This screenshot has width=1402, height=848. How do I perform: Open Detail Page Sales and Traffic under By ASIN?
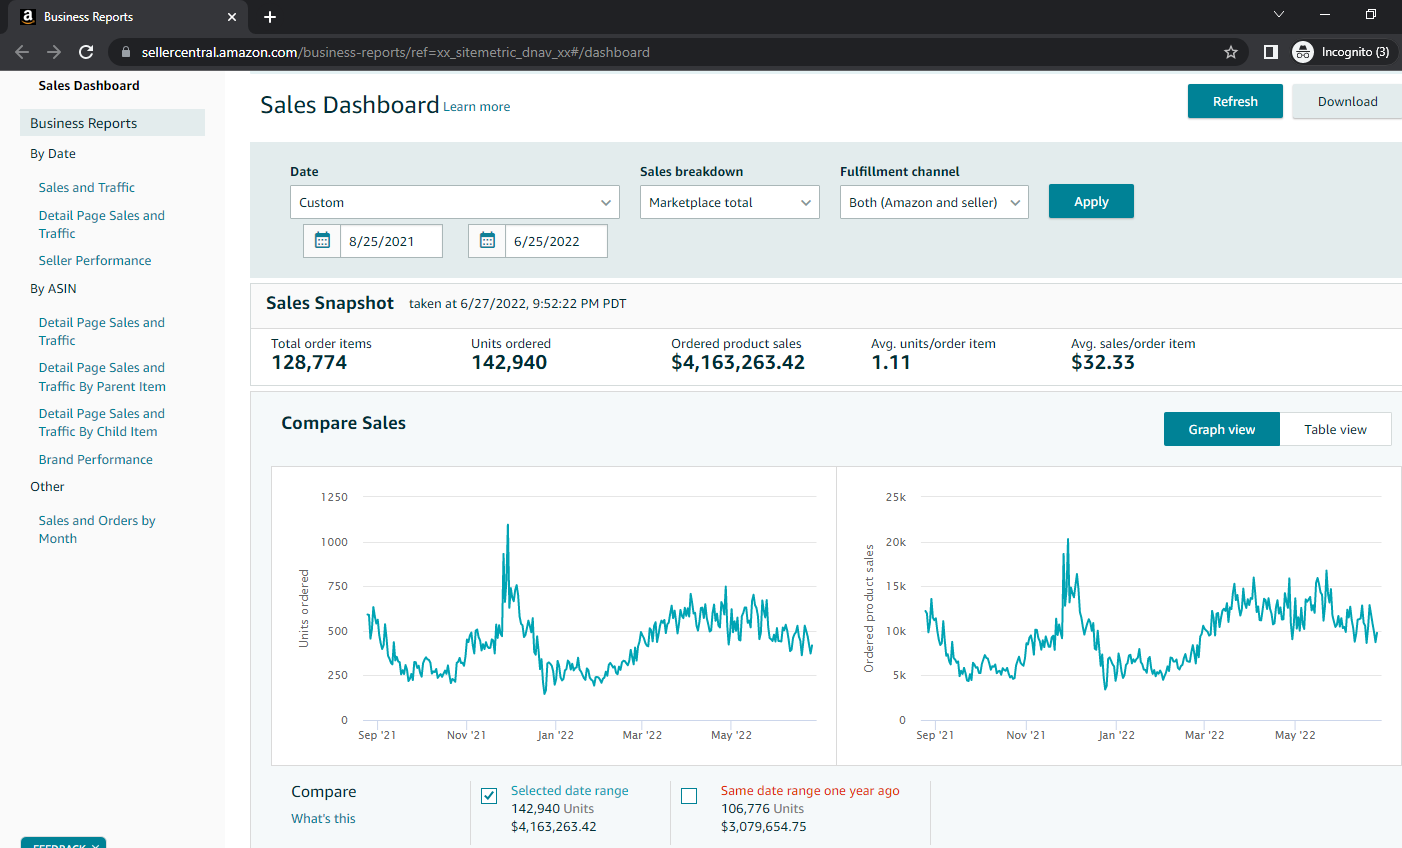coord(102,332)
